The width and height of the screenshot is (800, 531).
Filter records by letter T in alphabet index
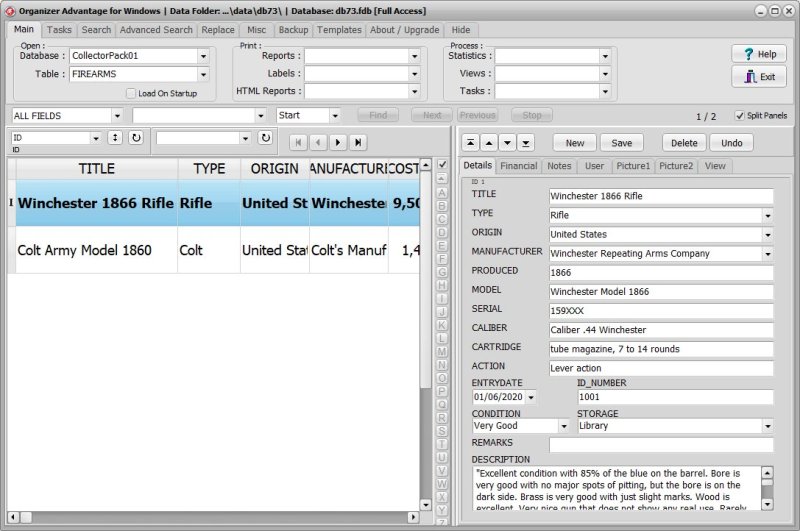click(442, 444)
